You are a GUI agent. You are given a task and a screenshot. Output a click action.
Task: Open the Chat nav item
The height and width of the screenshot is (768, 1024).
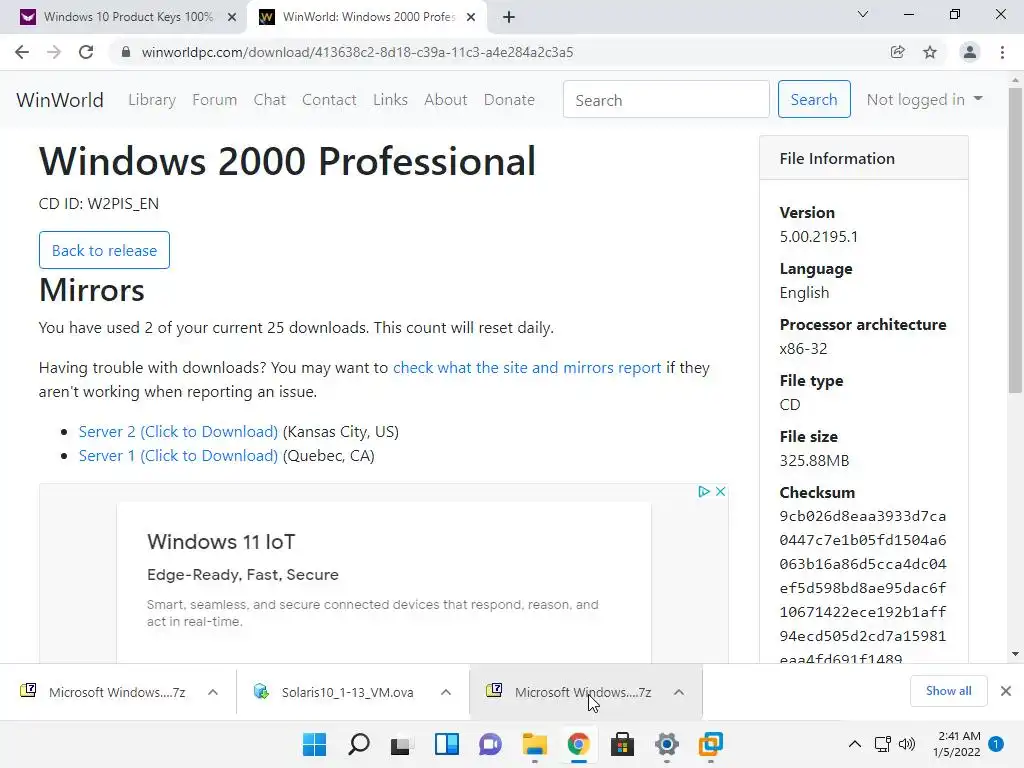coord(270,100)
